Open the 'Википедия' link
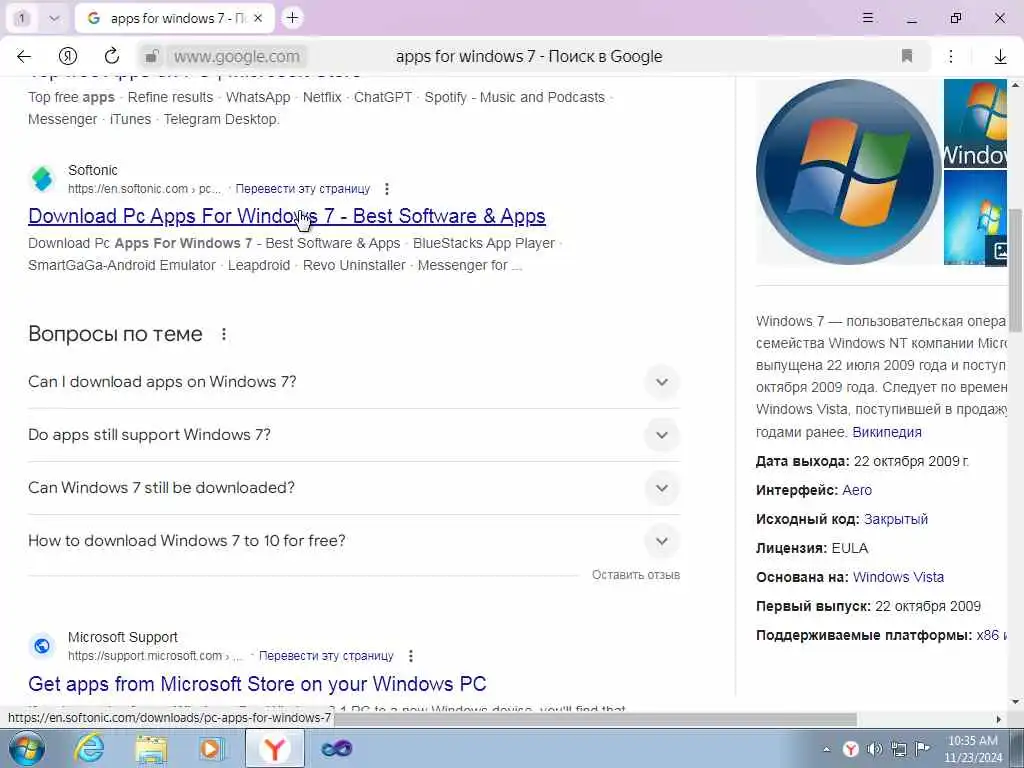 [x=887, y=432]
